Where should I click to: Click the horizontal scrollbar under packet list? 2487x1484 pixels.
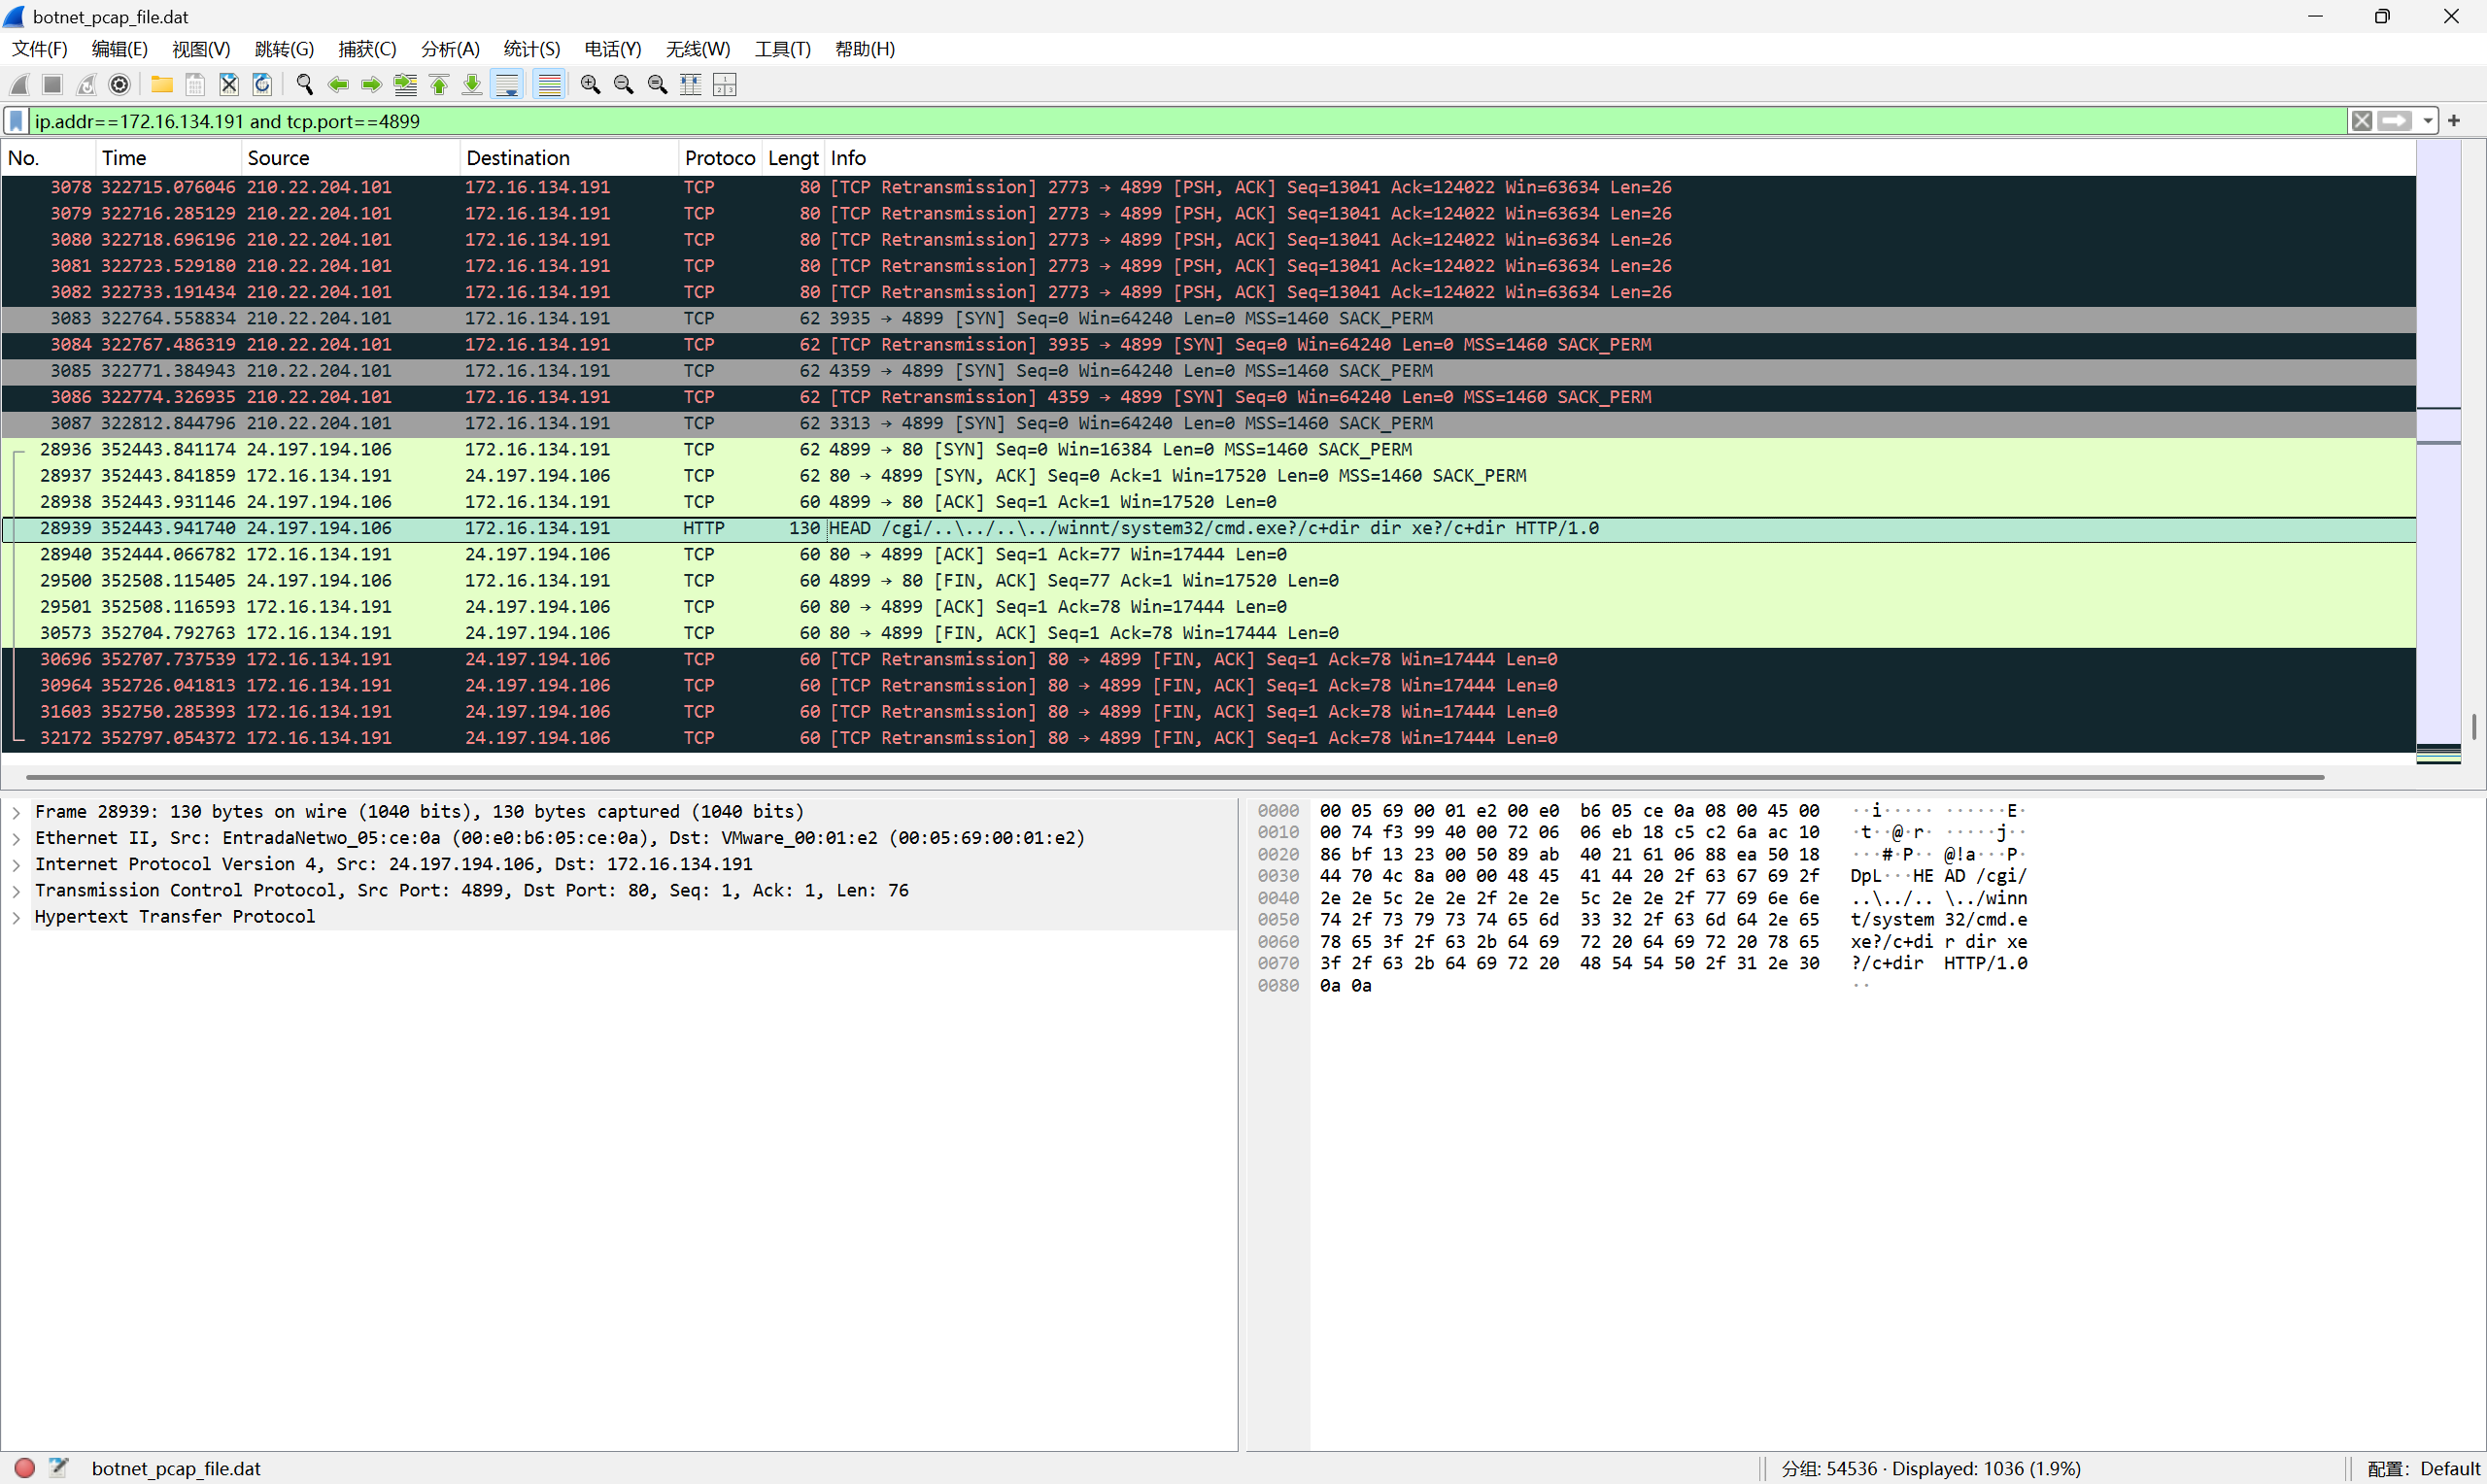[1174, 776]
